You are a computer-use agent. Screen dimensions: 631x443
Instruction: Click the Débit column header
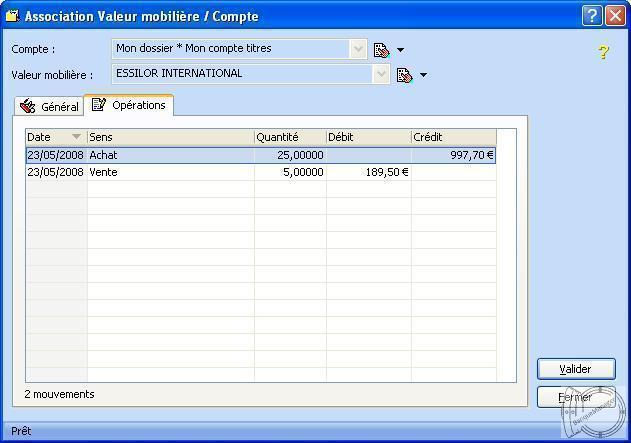[x=367, y=137]
